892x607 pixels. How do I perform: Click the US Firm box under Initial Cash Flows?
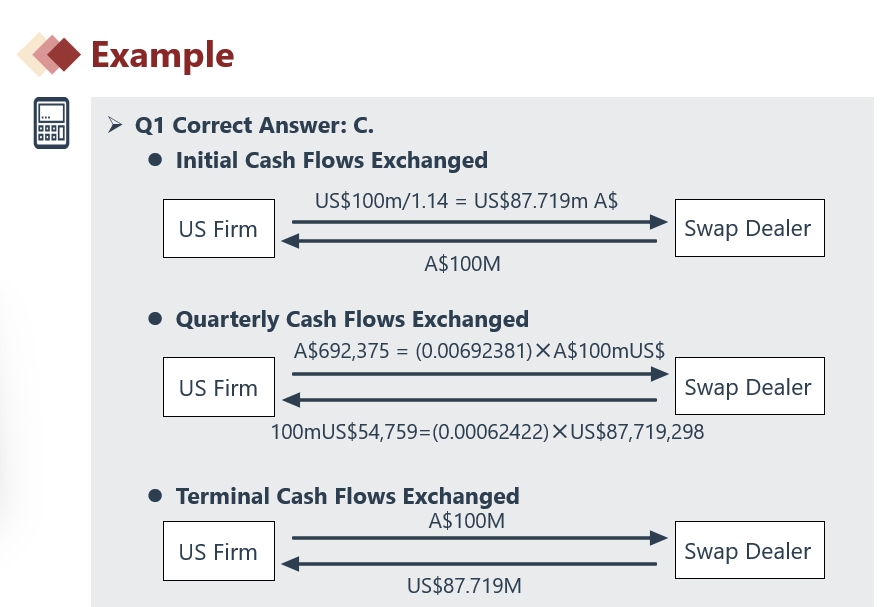click(x=218, y=229)
